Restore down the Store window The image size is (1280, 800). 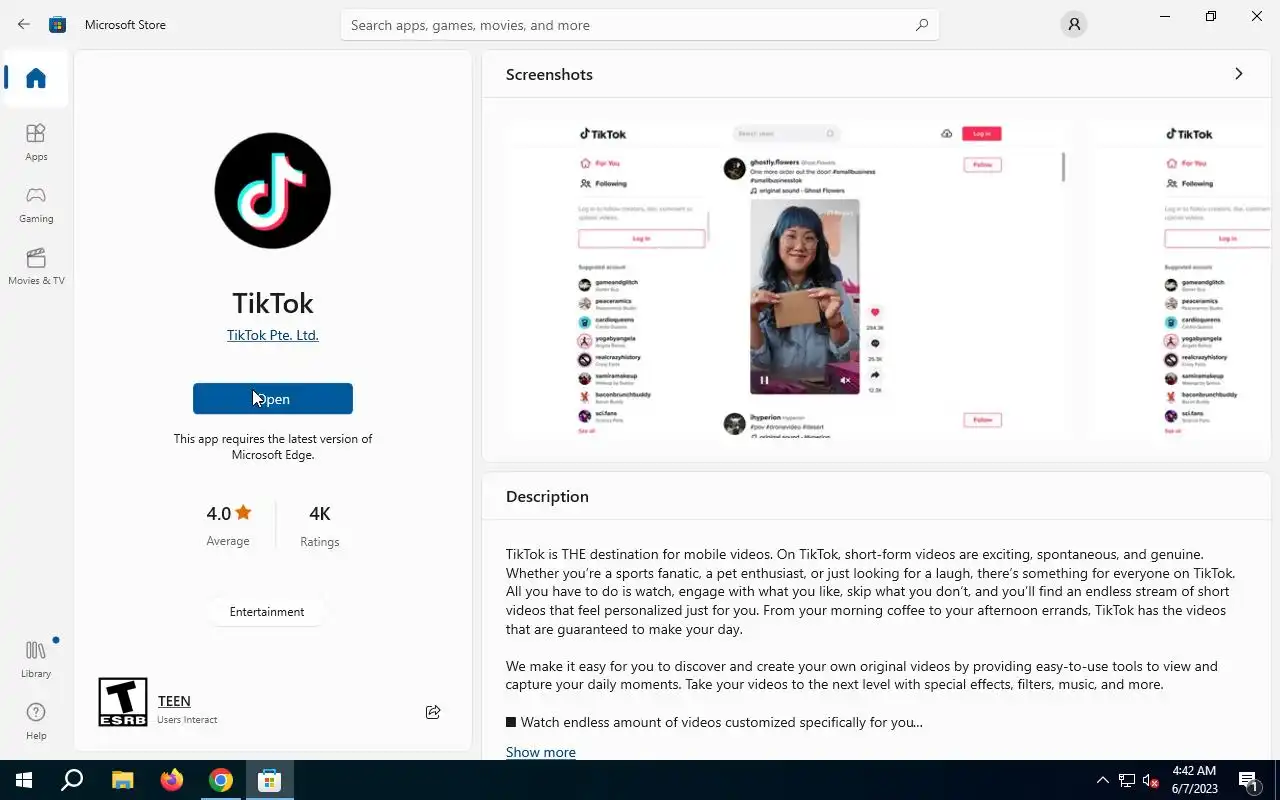pyautogui.click(x=1211, y=16)
